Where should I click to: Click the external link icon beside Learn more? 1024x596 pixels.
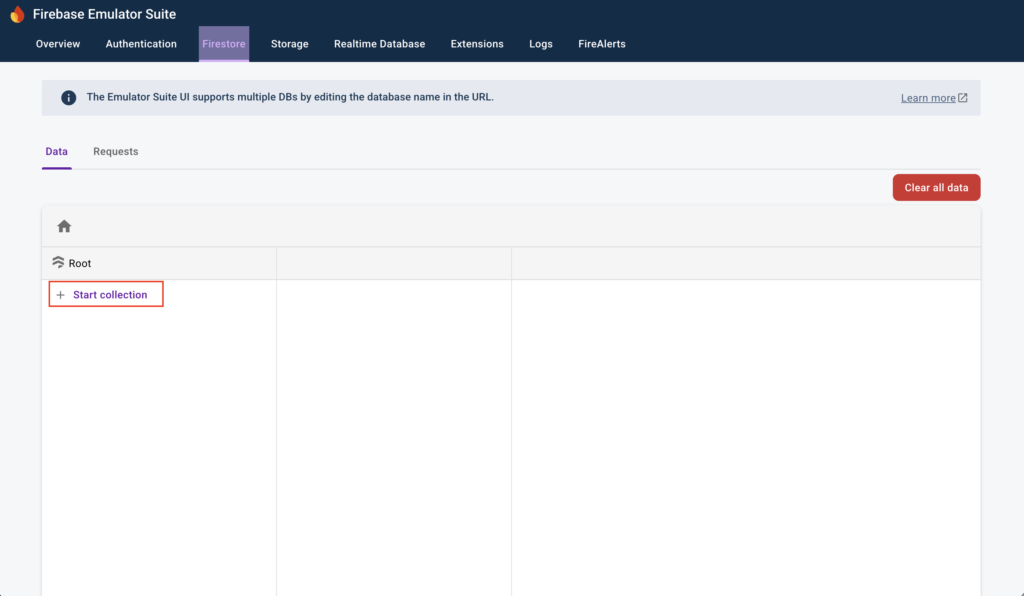(963, 98)
